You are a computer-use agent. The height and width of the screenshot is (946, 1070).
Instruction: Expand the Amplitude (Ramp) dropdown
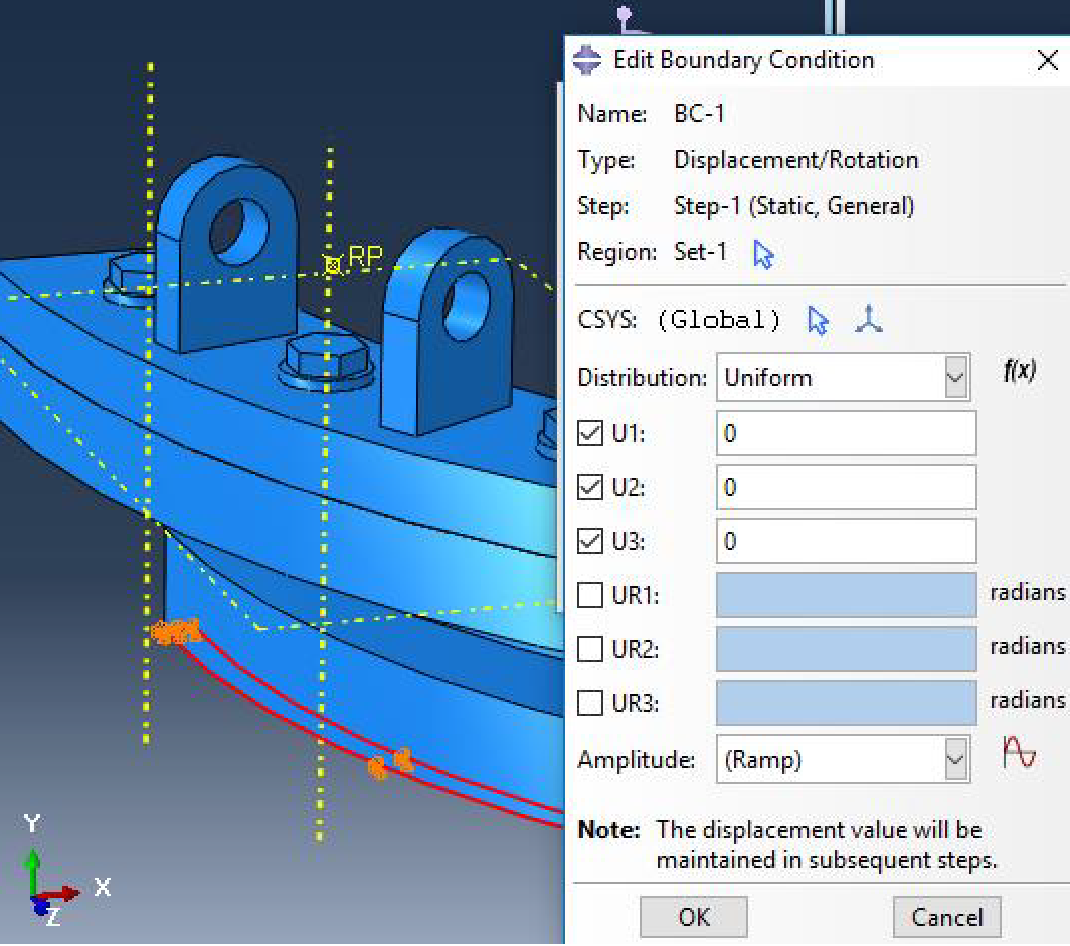click(843, 759)
